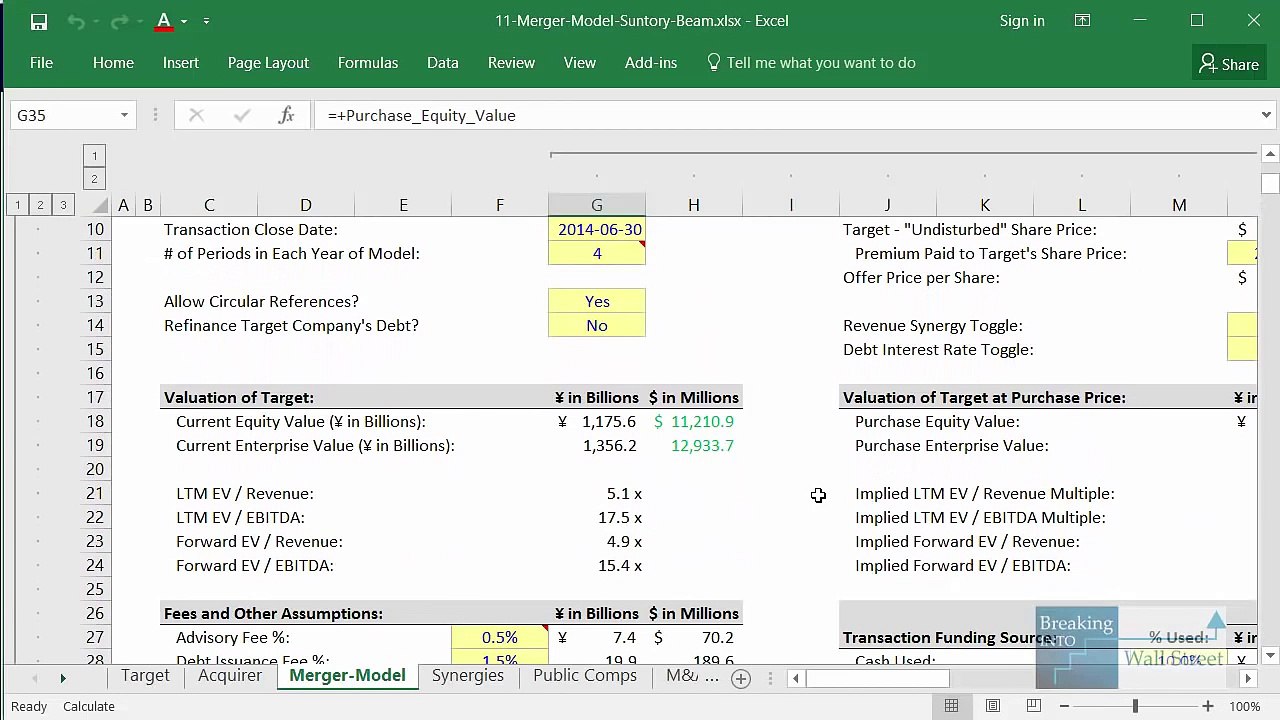Click the sheet tab scroll right arrow
The height and width of the screenshot is (720, 1280).
[62, 678]
